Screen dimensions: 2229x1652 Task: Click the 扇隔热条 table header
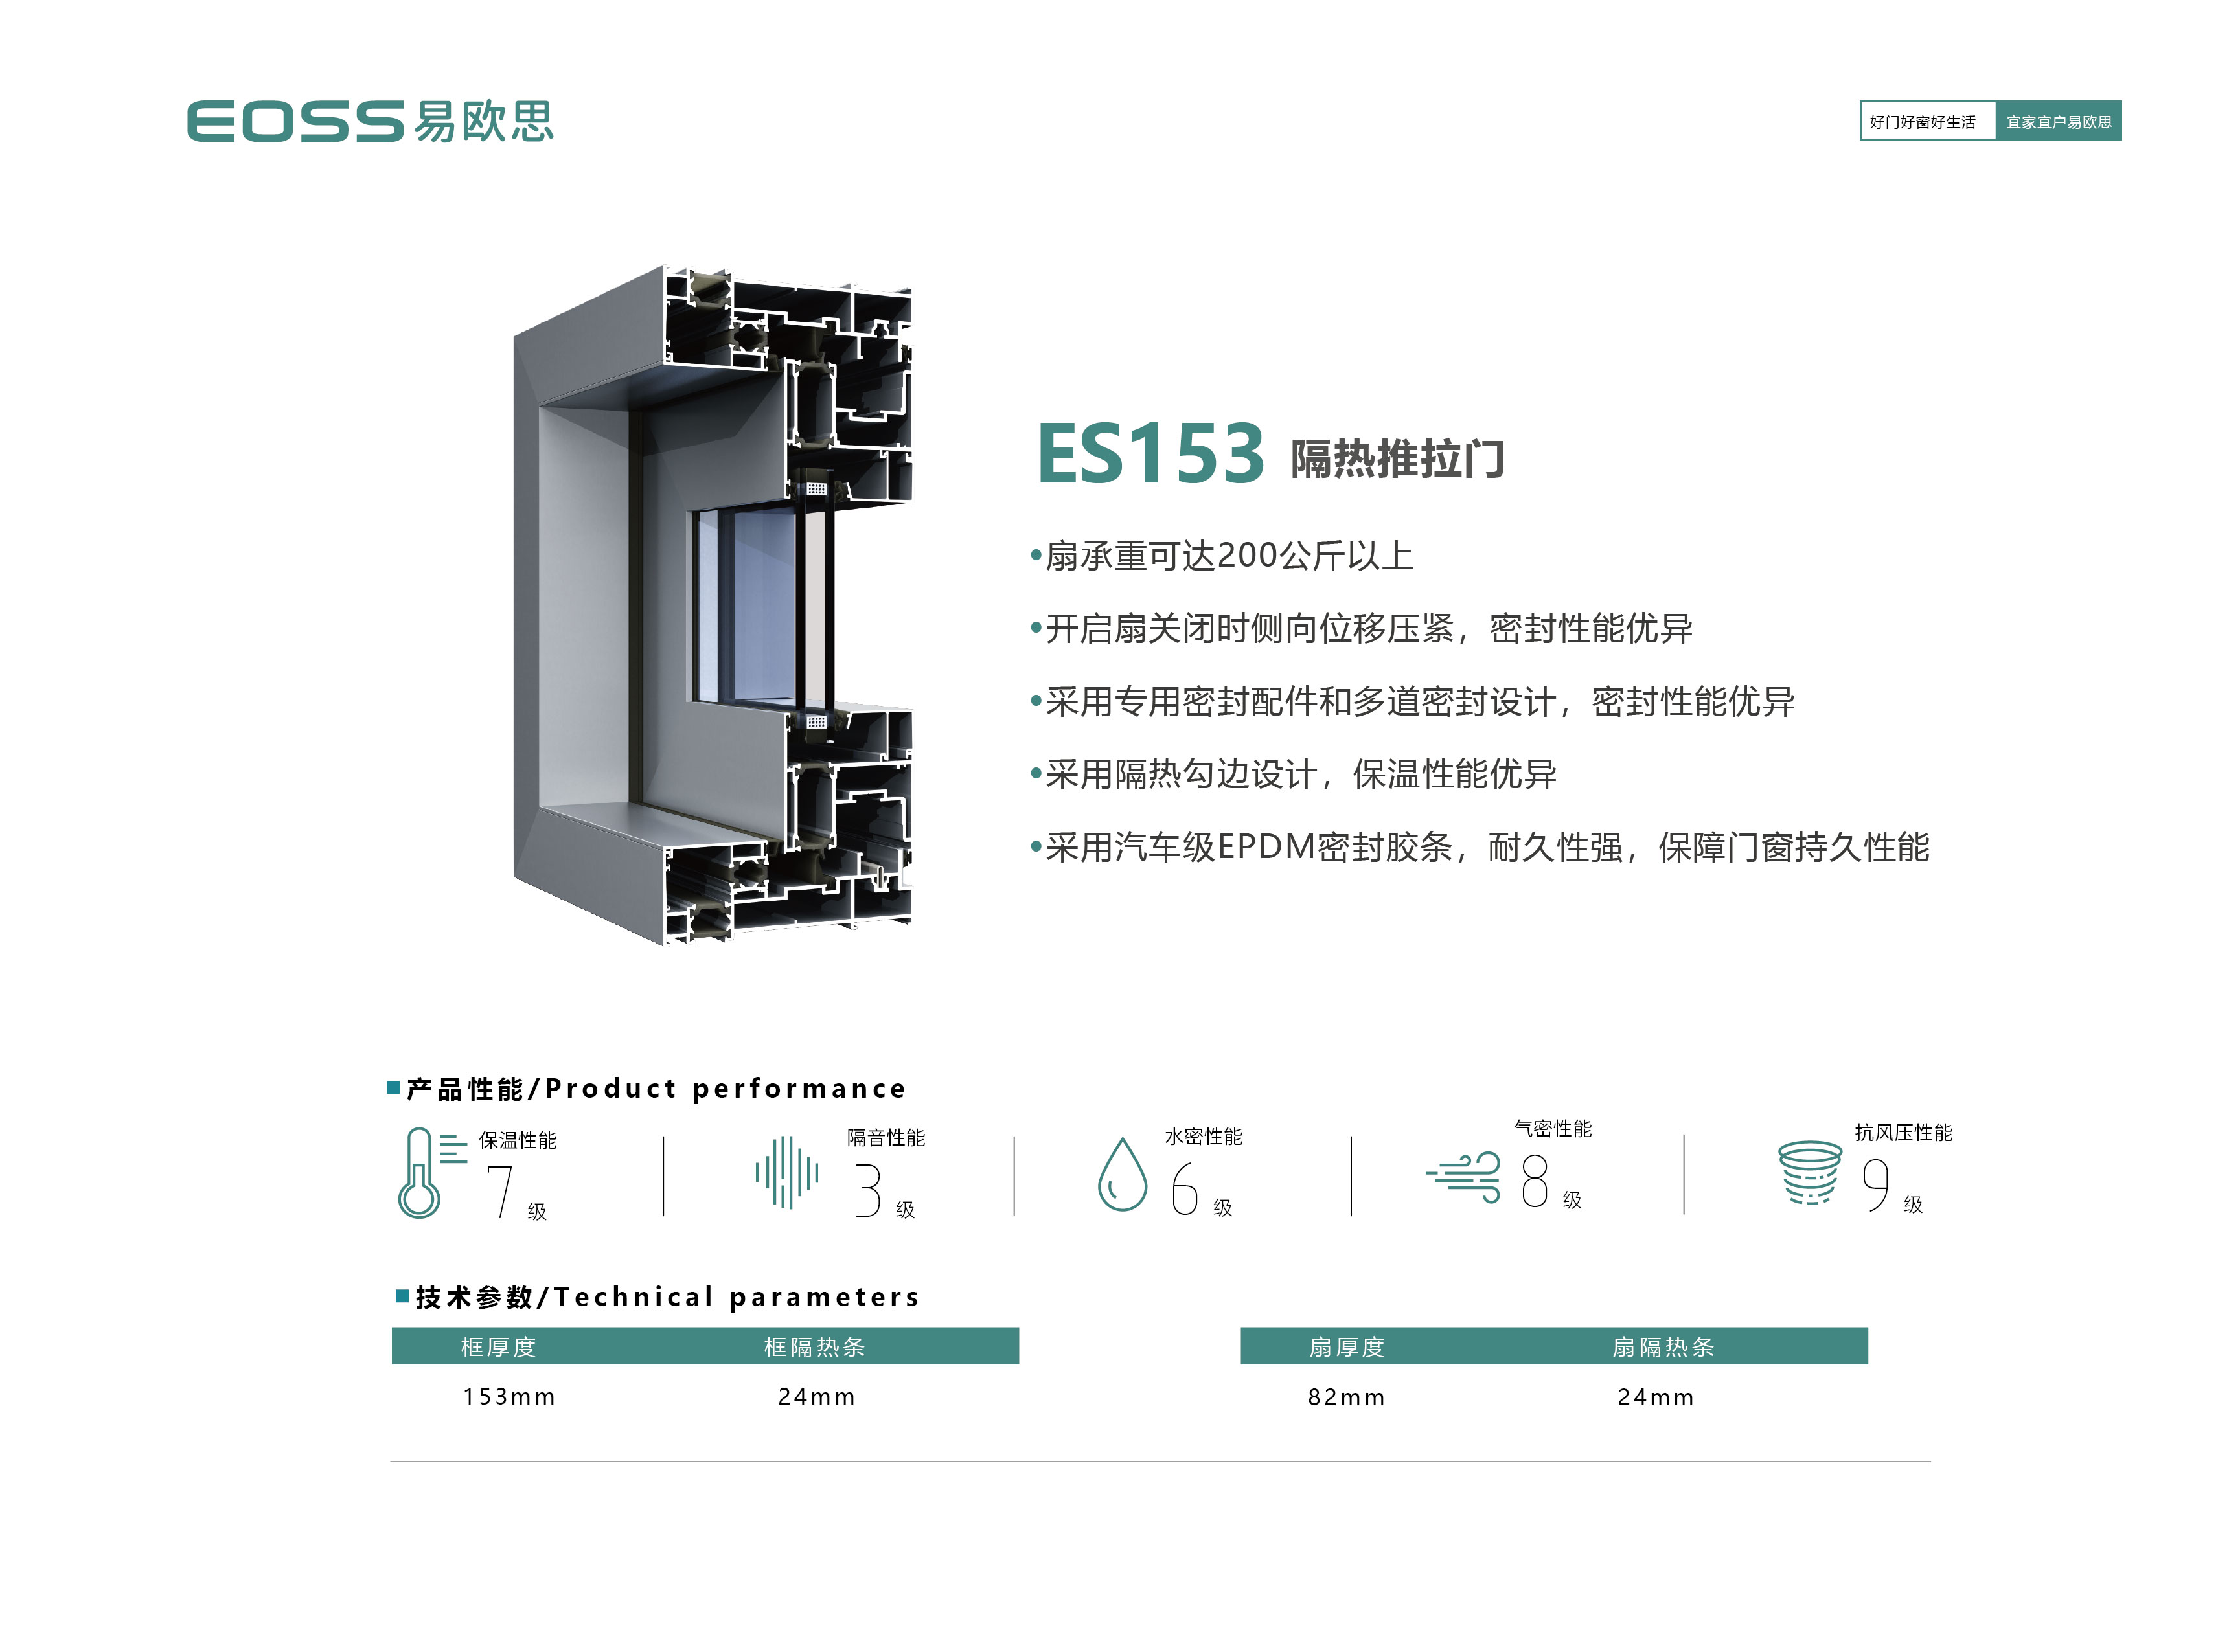pos(1662,1346)
